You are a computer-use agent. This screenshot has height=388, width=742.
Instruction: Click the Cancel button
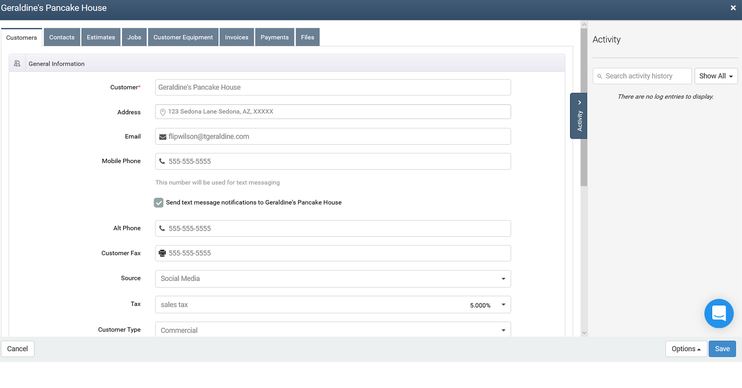tap(18, 349)
